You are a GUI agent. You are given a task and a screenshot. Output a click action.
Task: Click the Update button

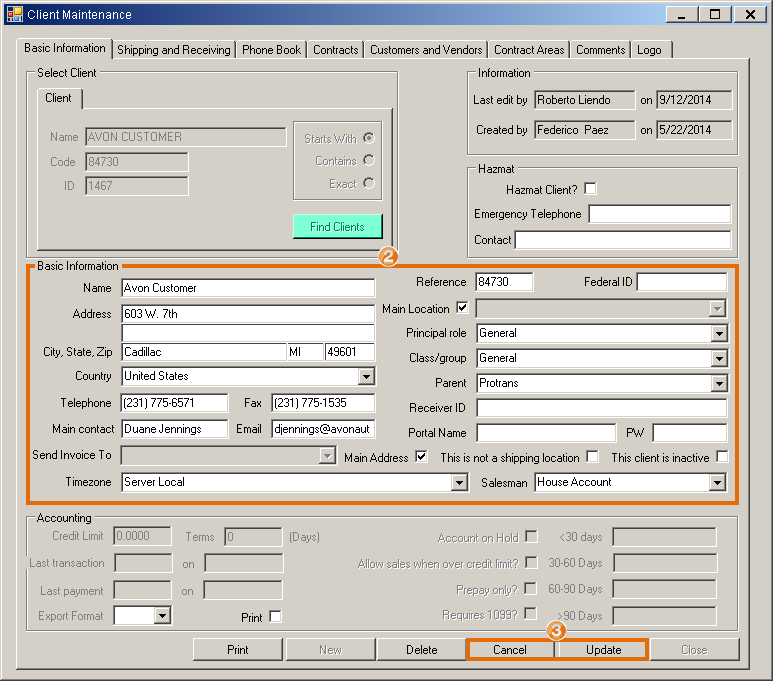[603, 649]
